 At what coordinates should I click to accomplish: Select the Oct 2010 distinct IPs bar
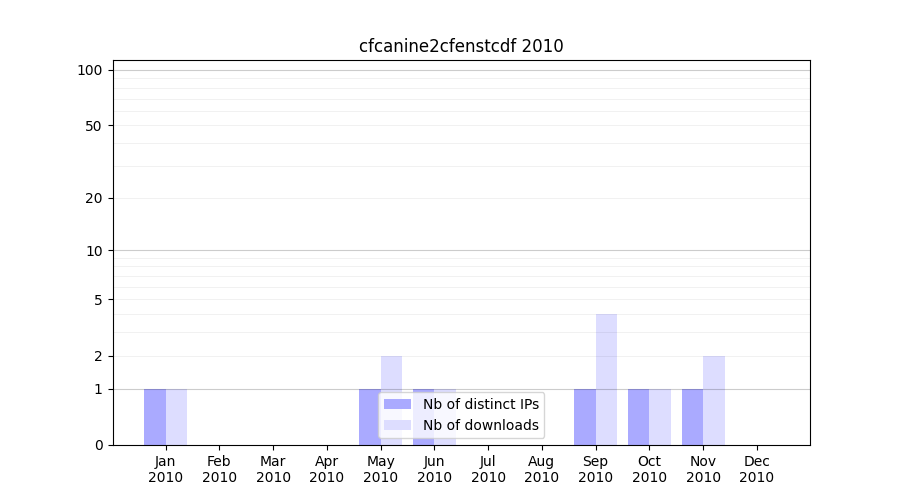638,417
